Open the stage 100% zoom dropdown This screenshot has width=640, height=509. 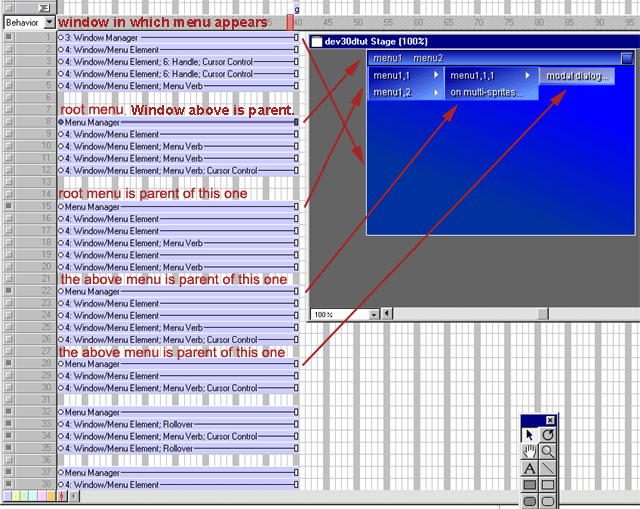click(x=375, y=314)
